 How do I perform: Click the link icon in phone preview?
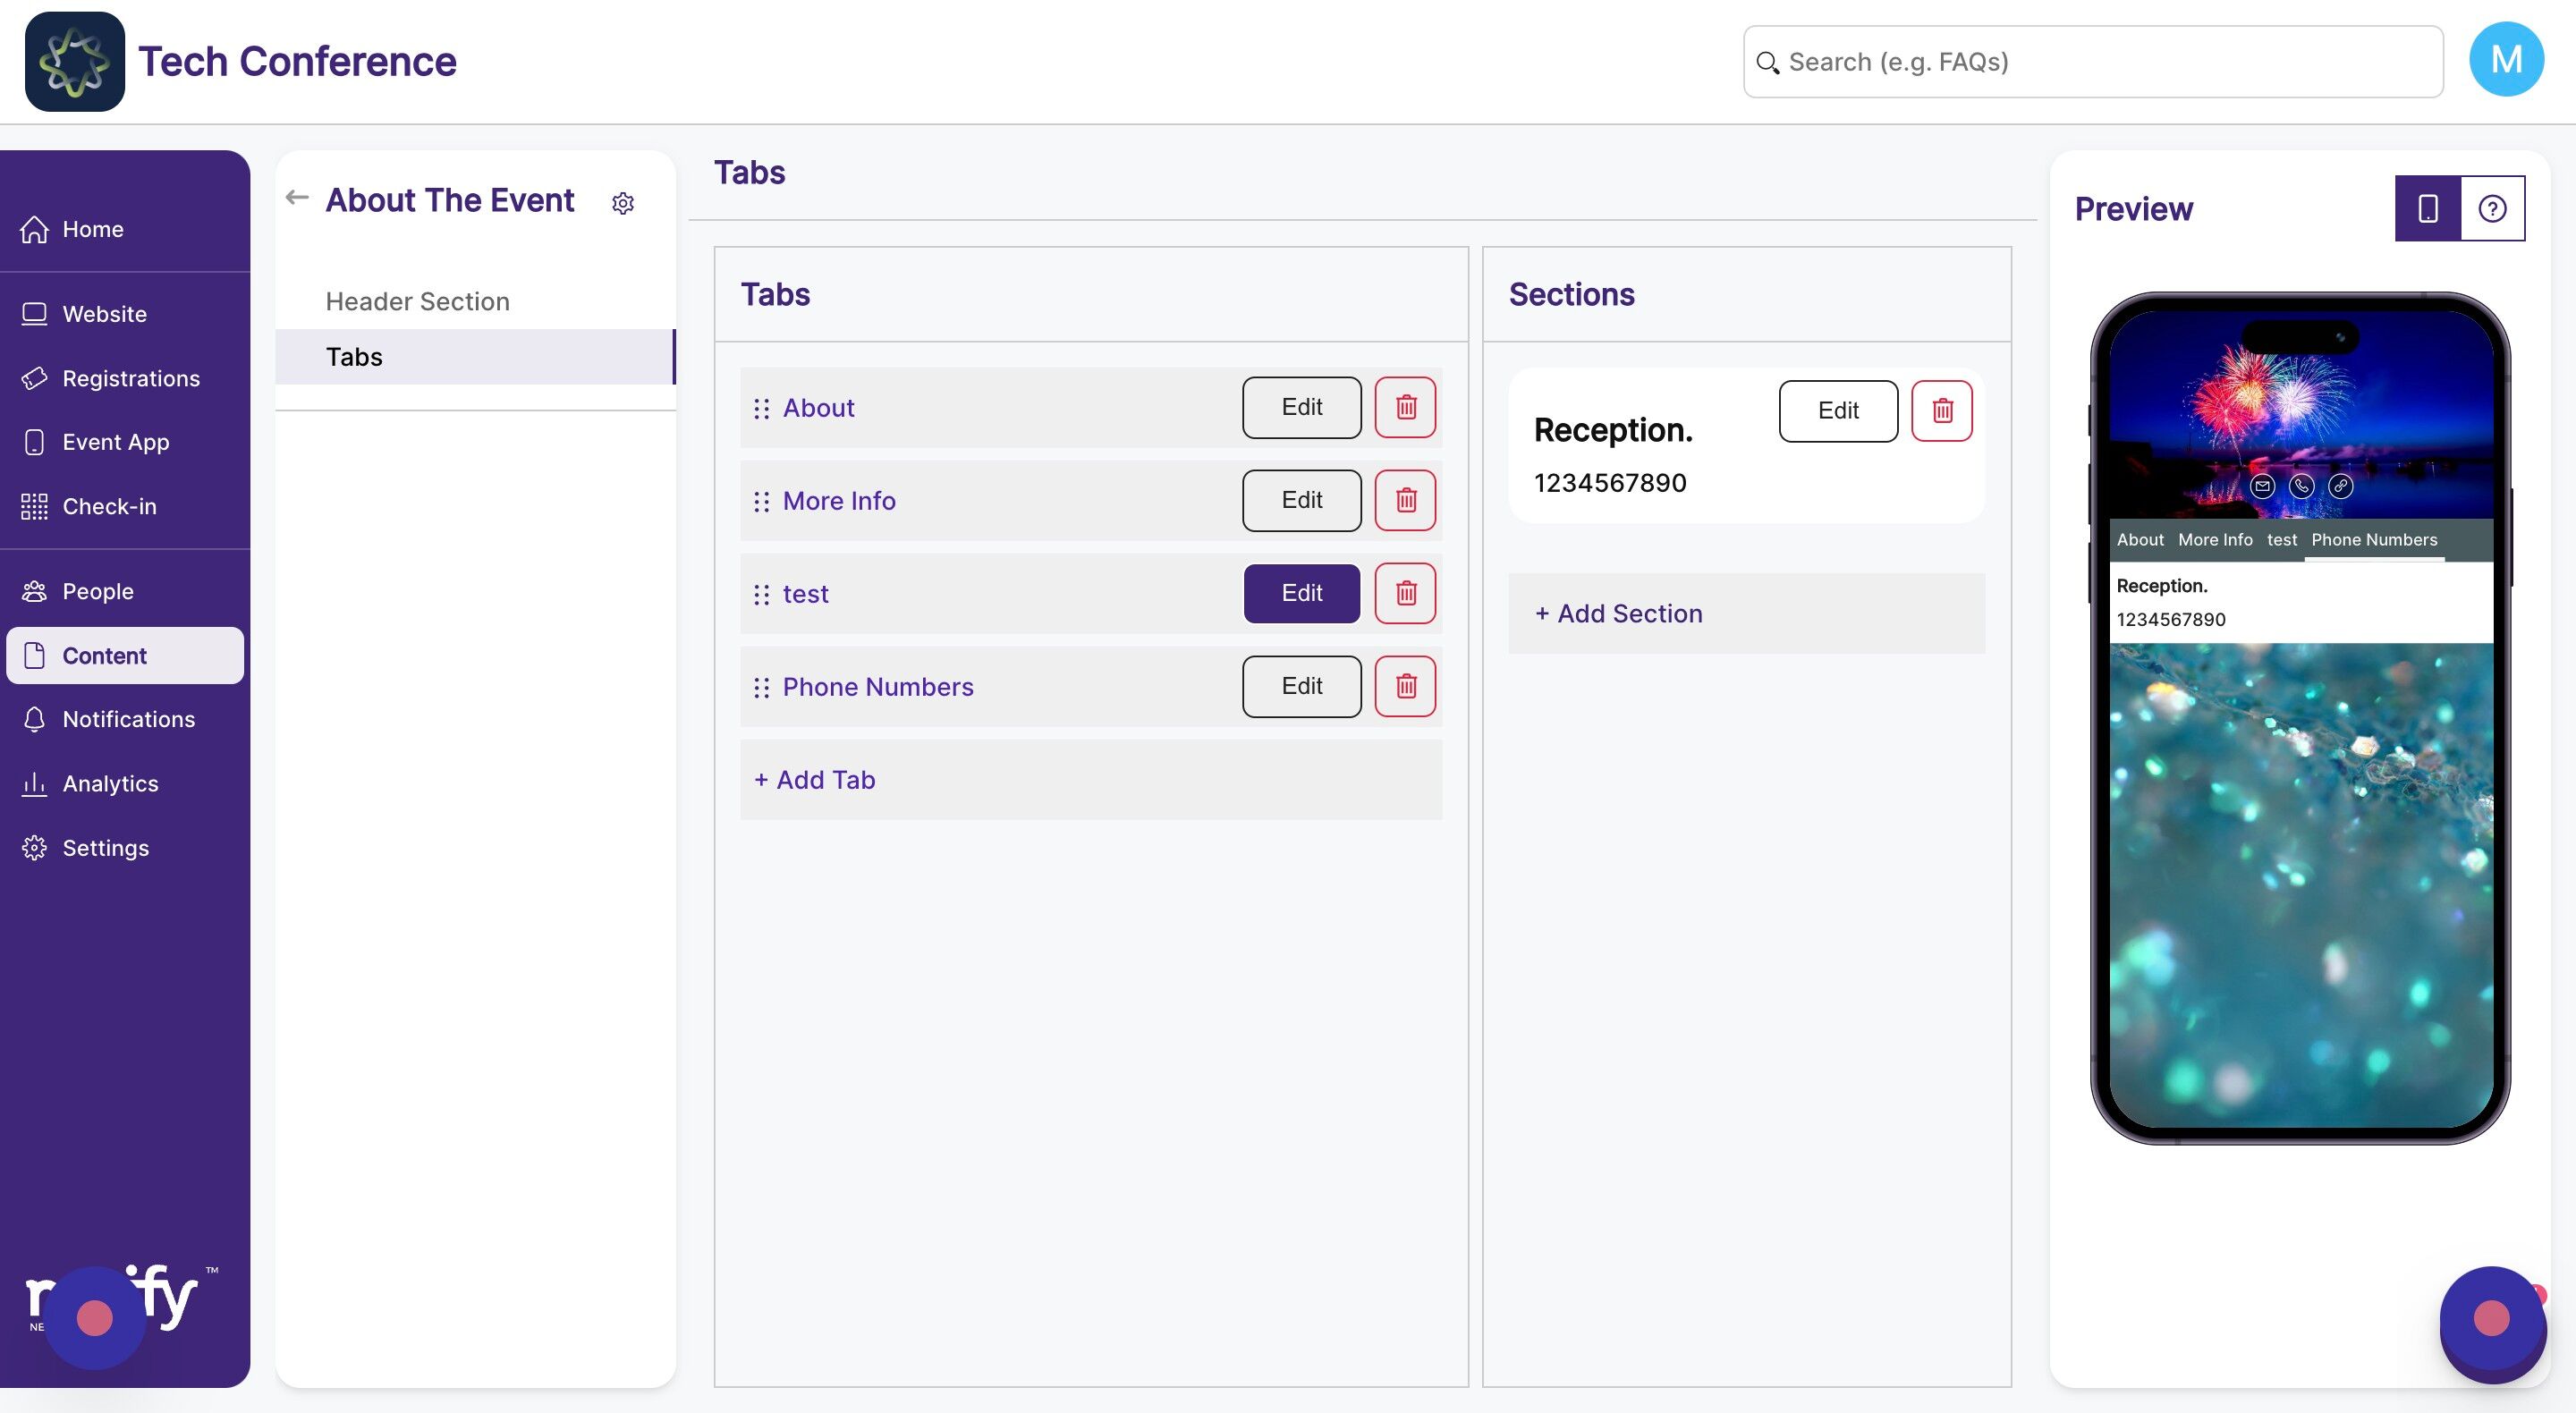(x=2340, y=486)
